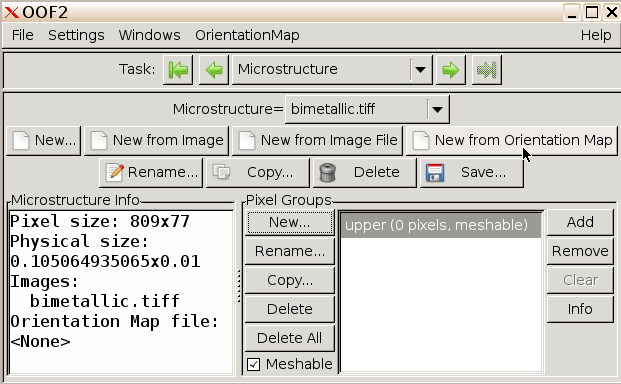
Task: Click the Pixel size: 809x77 text
Action: [100, 221]
